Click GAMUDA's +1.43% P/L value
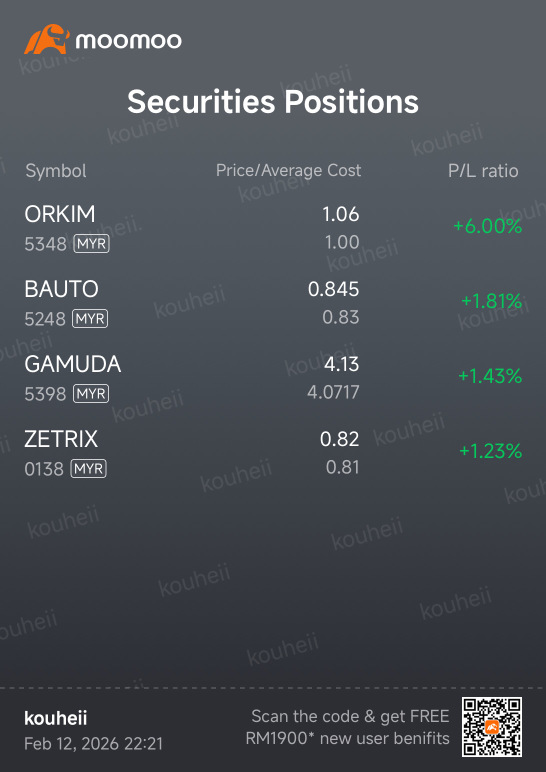Image resolution: width=546 pixels, height=772 pixels. 490,377
